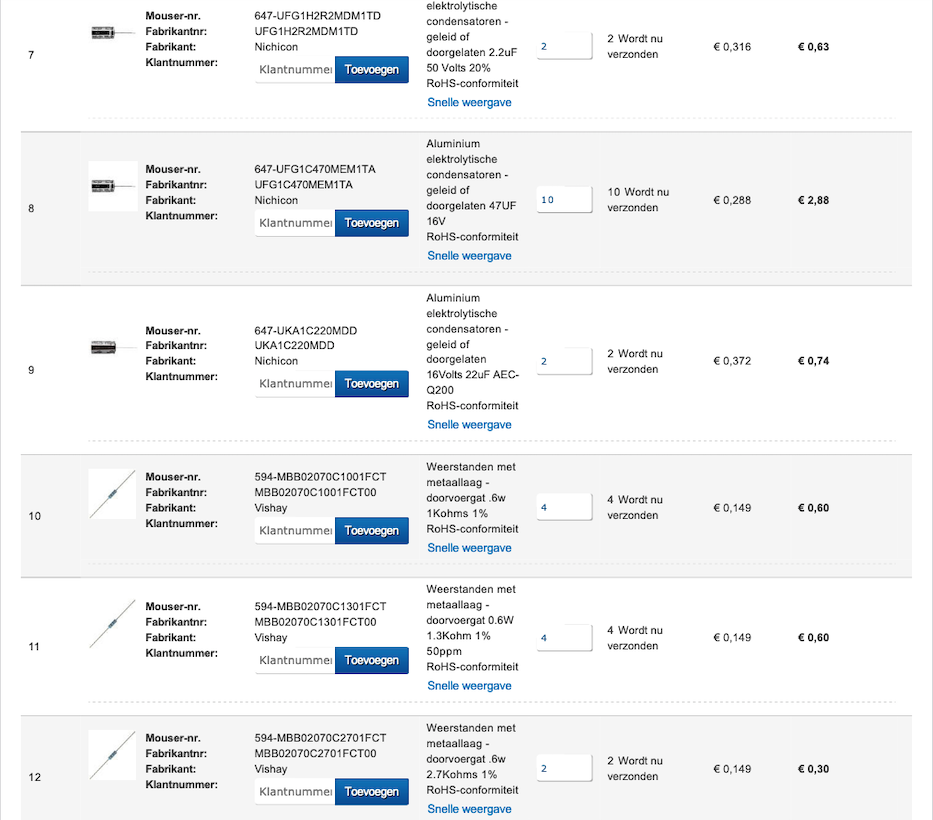The height and width of the screenshot is (820, 933).
Task: Click the 2.7Kohm resistor image in row 12
Action: pyautogui.click(x=112, y=755)
